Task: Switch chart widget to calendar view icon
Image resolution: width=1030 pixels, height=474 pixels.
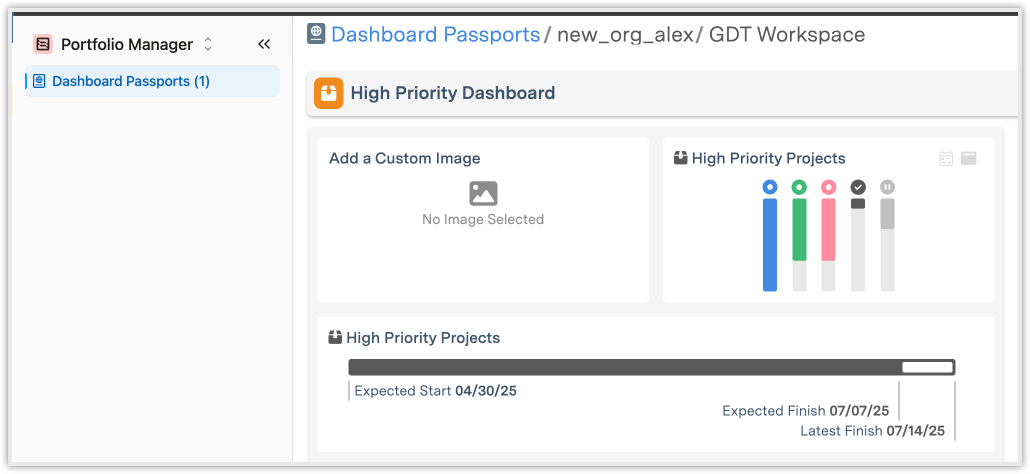Action: pyautogui.click(x=946, y=158)
